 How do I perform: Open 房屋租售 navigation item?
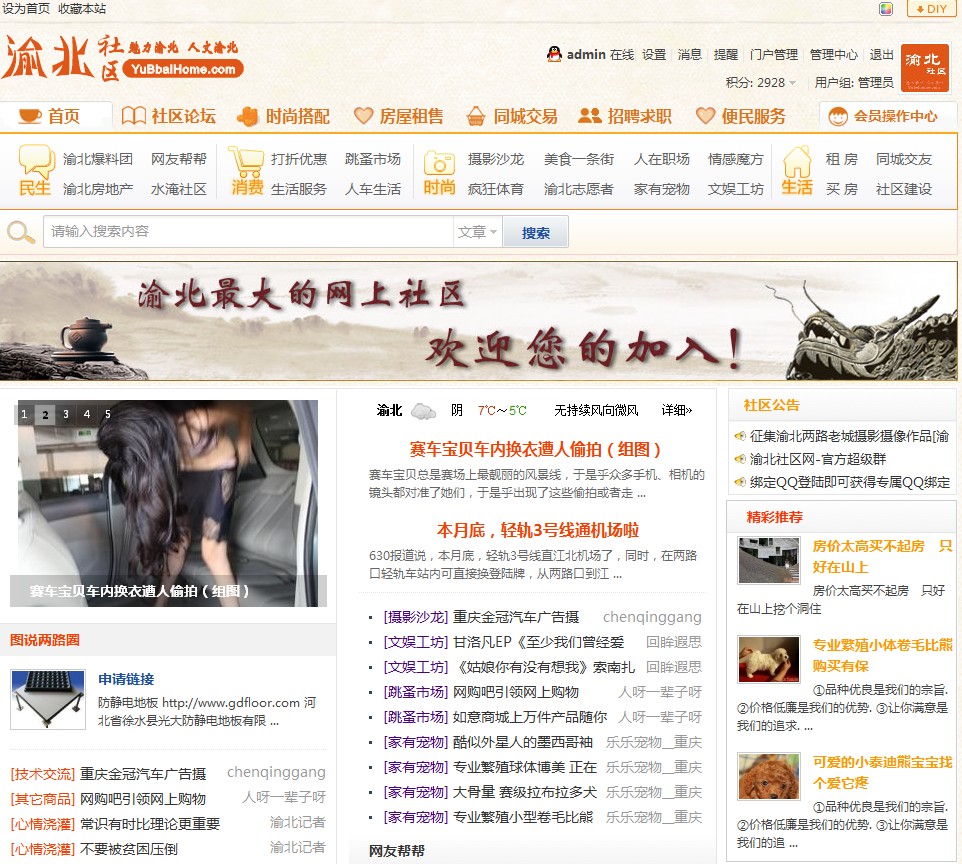[399, 116]
